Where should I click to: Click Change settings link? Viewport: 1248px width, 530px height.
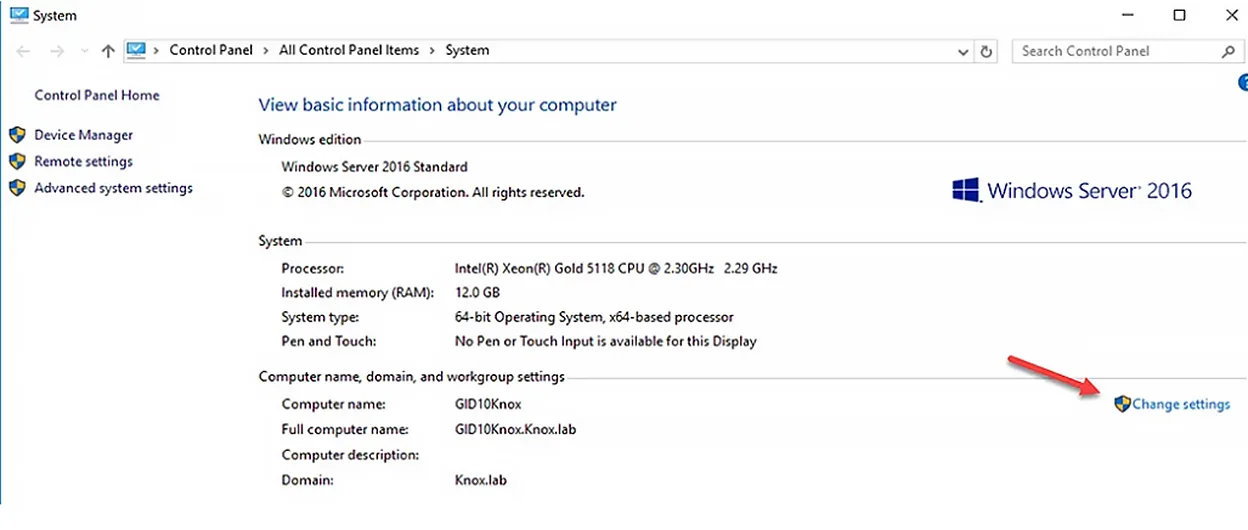(x=1181, y=404)
